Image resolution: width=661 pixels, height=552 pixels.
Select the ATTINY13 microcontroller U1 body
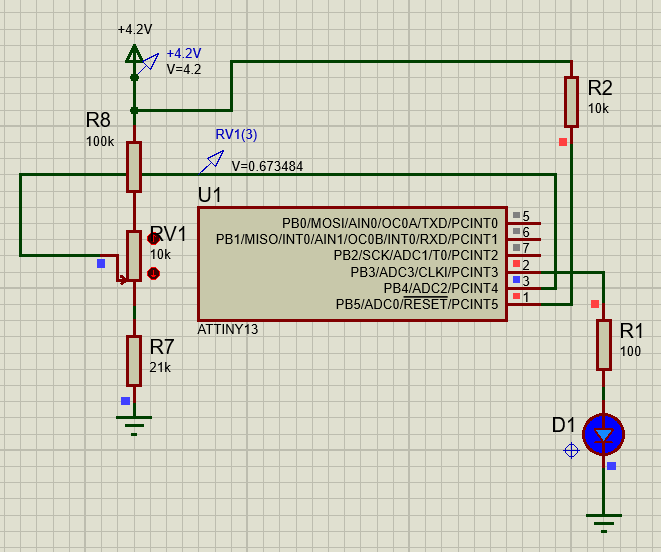[352, 264]
